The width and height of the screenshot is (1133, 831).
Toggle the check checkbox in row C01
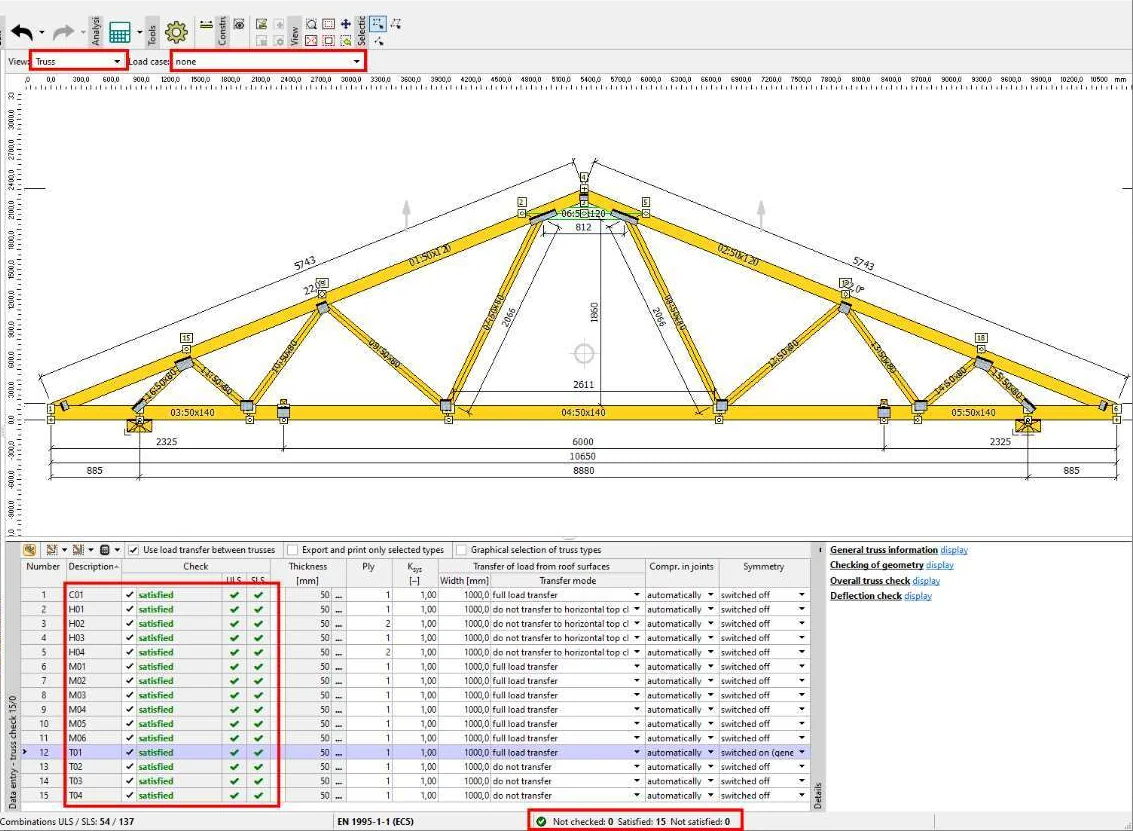coord(130,595)
